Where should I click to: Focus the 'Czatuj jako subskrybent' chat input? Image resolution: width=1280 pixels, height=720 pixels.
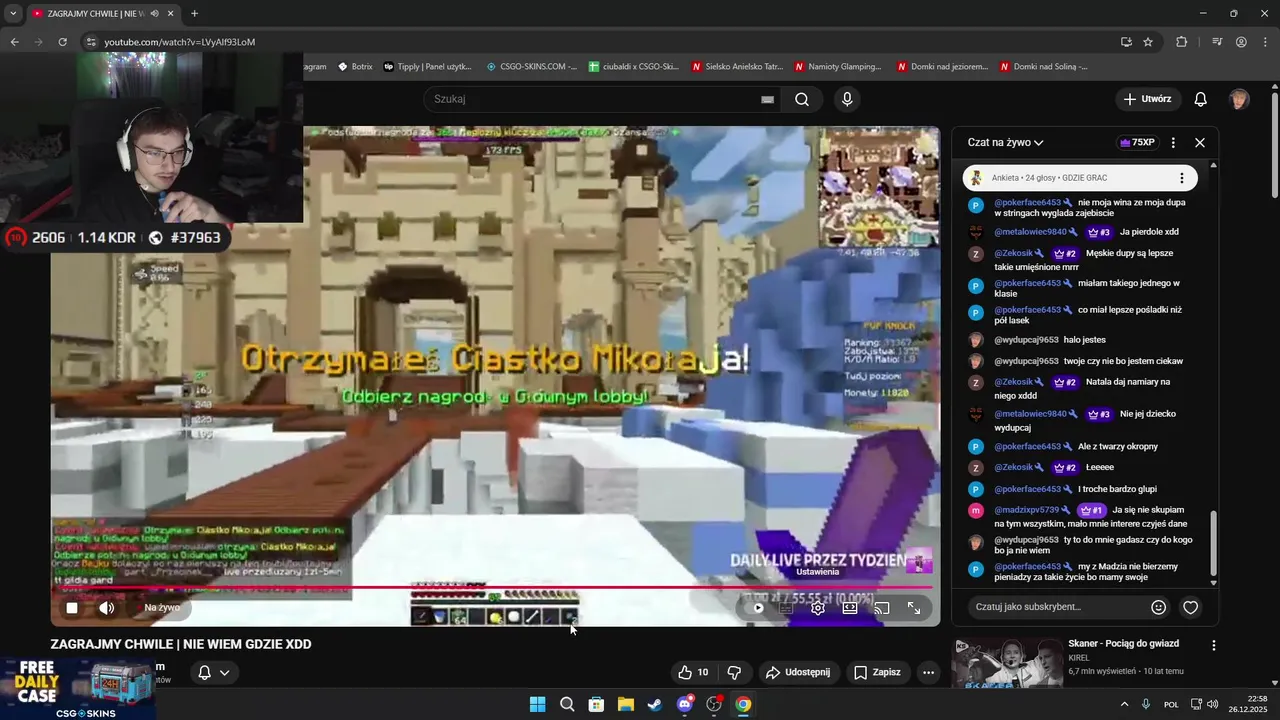pyautogui.click(x=1058, y=607)
